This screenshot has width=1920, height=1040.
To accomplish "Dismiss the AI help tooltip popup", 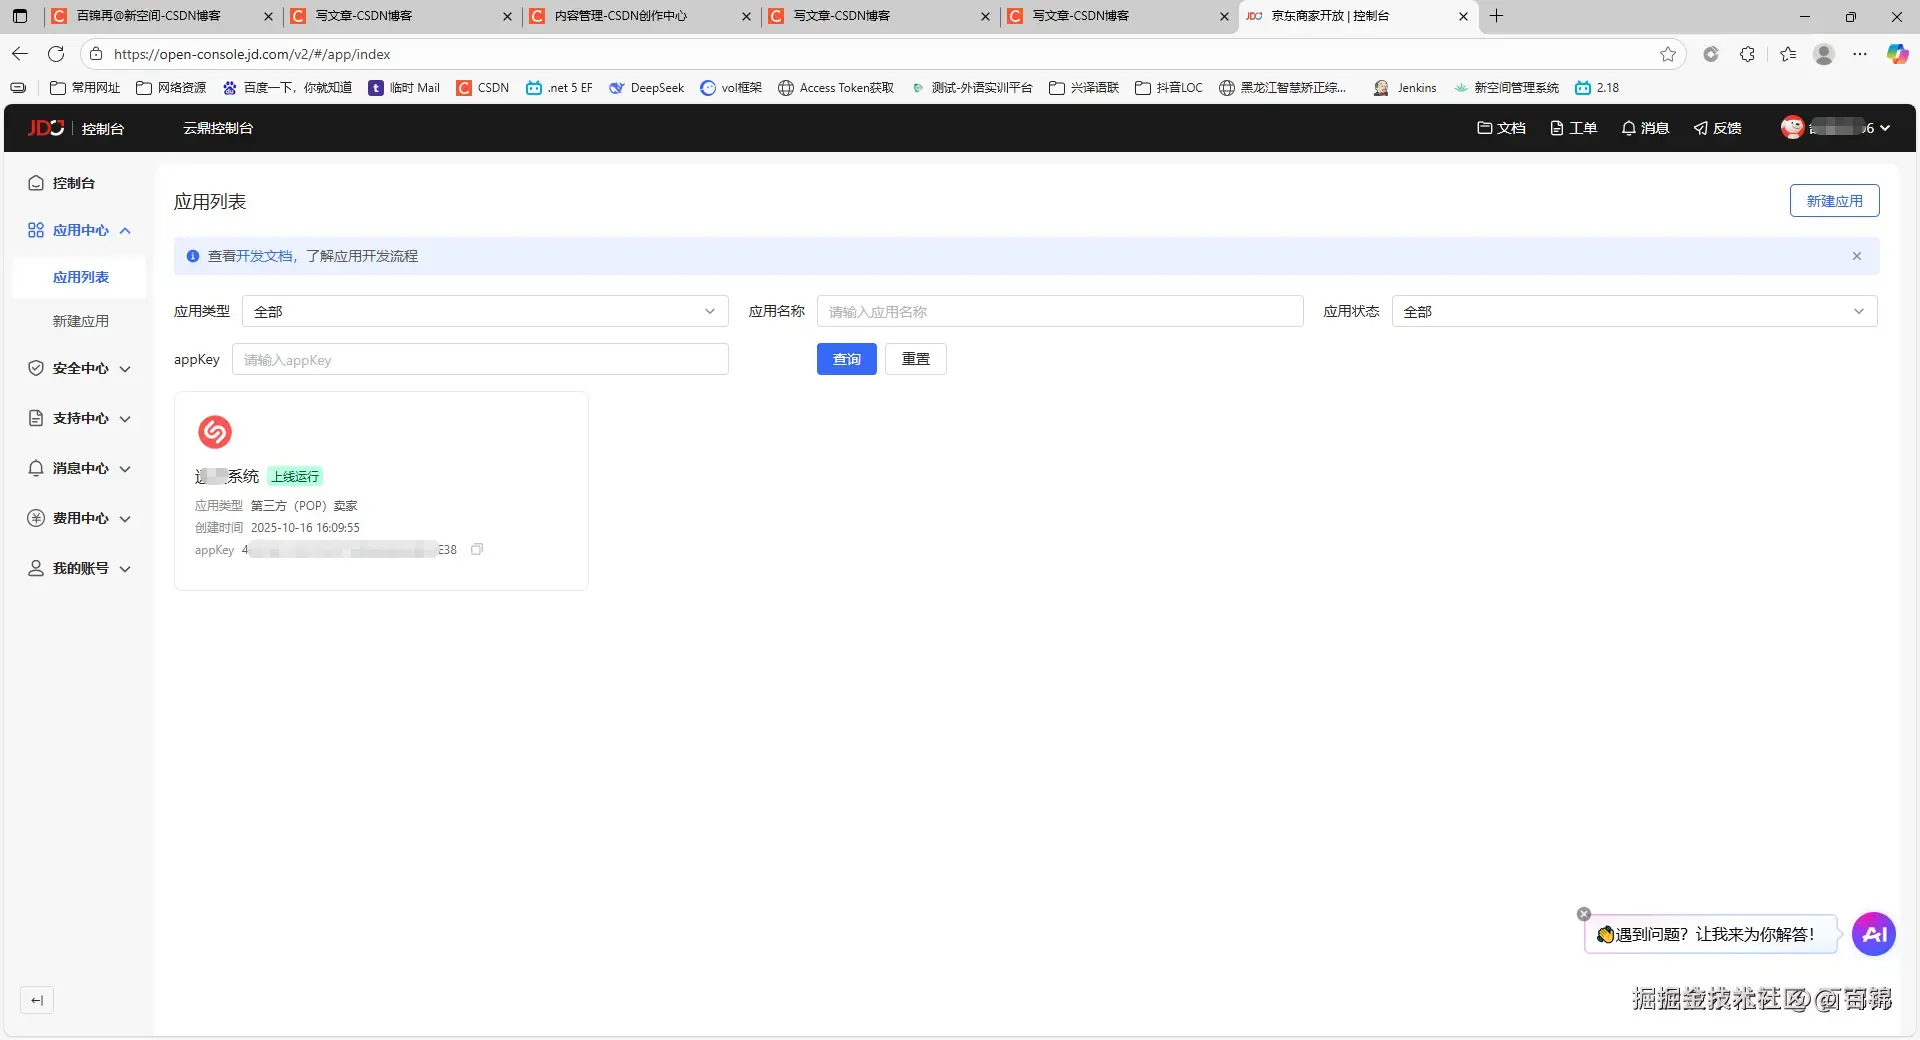I will pyautogui.click(x=1583, y=914).
